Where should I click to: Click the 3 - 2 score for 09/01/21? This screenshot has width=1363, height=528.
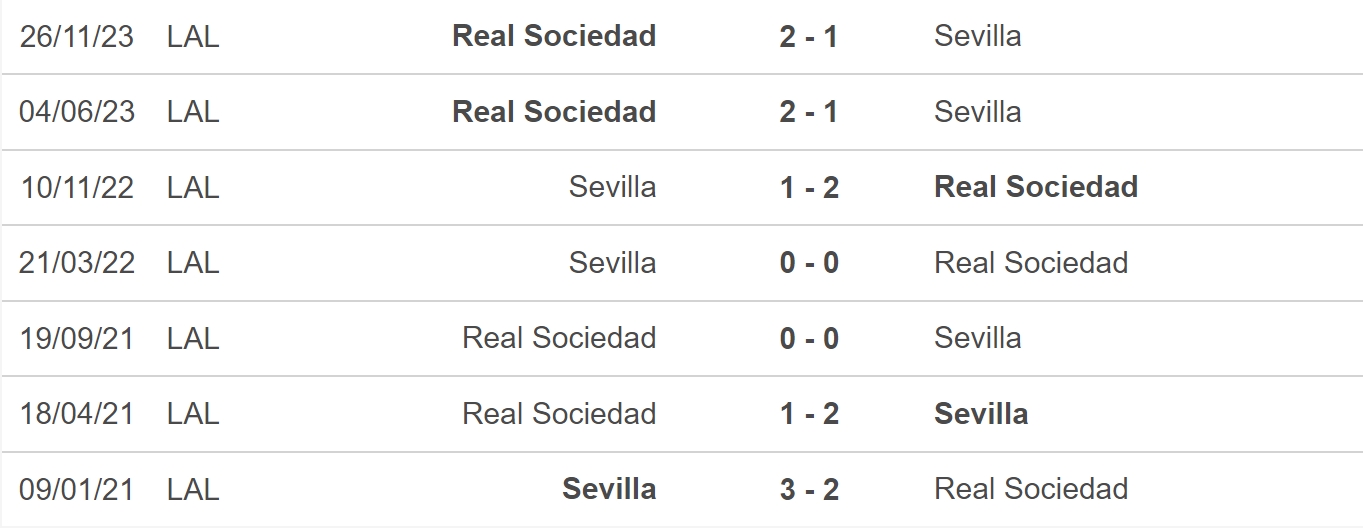(809, 489)
